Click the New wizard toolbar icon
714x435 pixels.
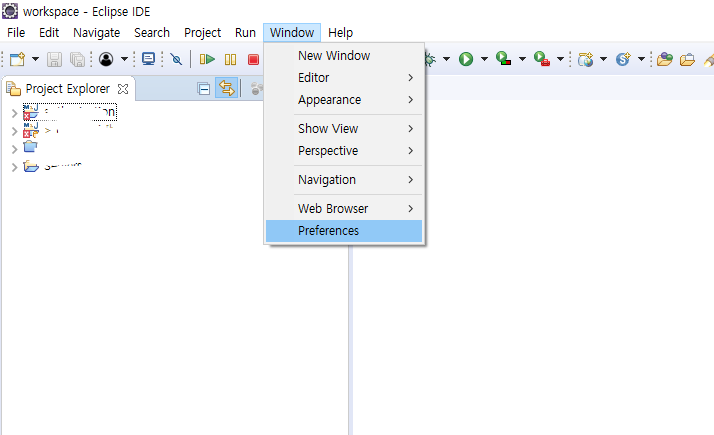click(17, 59)
